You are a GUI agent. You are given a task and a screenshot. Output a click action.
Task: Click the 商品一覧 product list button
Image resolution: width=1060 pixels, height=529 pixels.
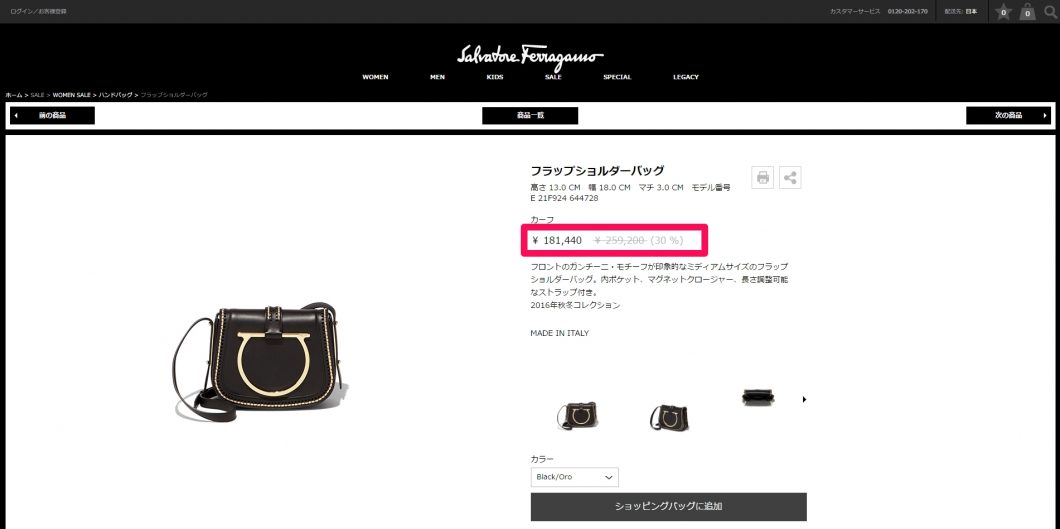pyautogui.click(x=530, y=116)
